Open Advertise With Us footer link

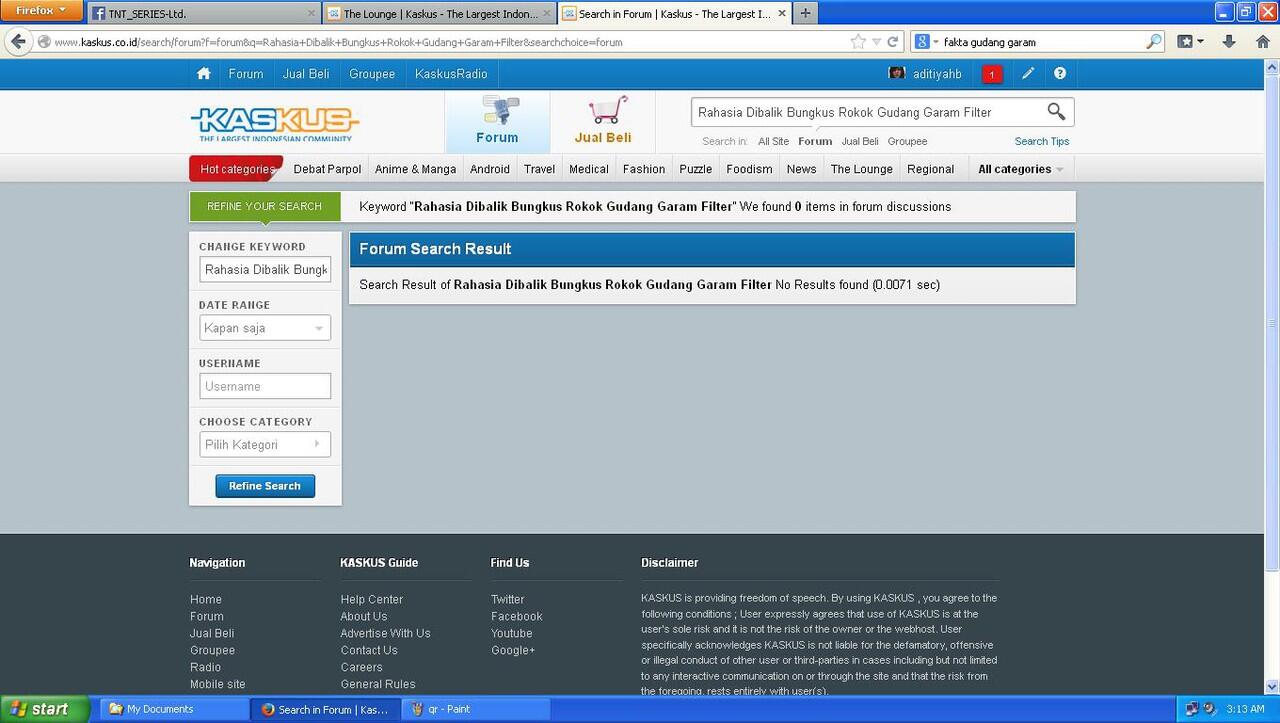(386, 633)
